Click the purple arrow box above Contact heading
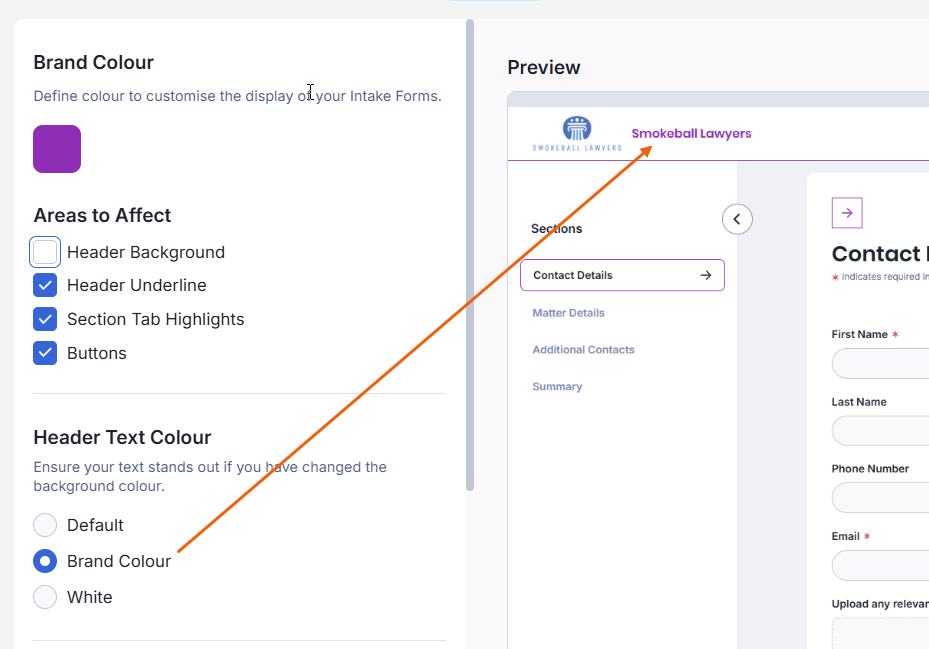The image size is (929, 649). (x=847, y=213)
